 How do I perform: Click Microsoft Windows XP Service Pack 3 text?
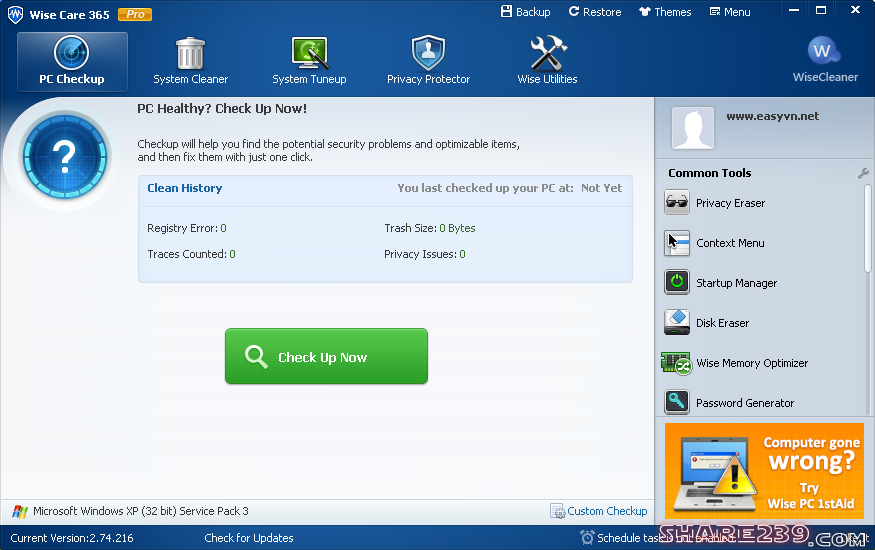coord(141,511)
